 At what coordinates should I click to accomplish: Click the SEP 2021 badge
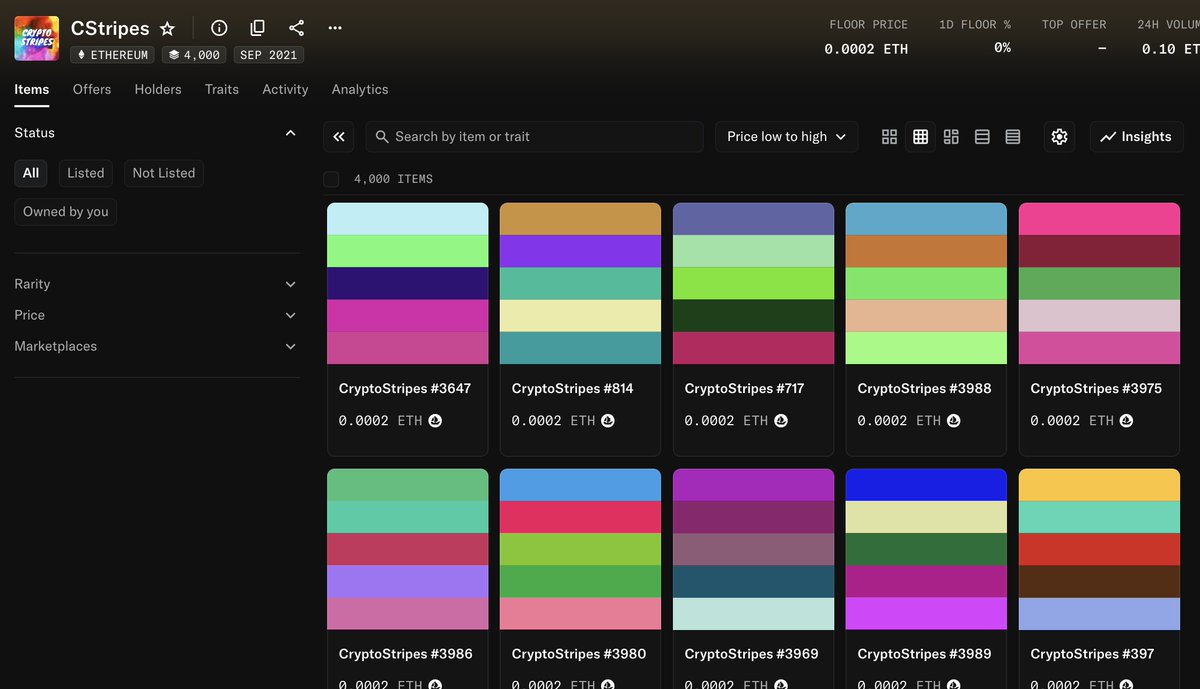[269, 55]
